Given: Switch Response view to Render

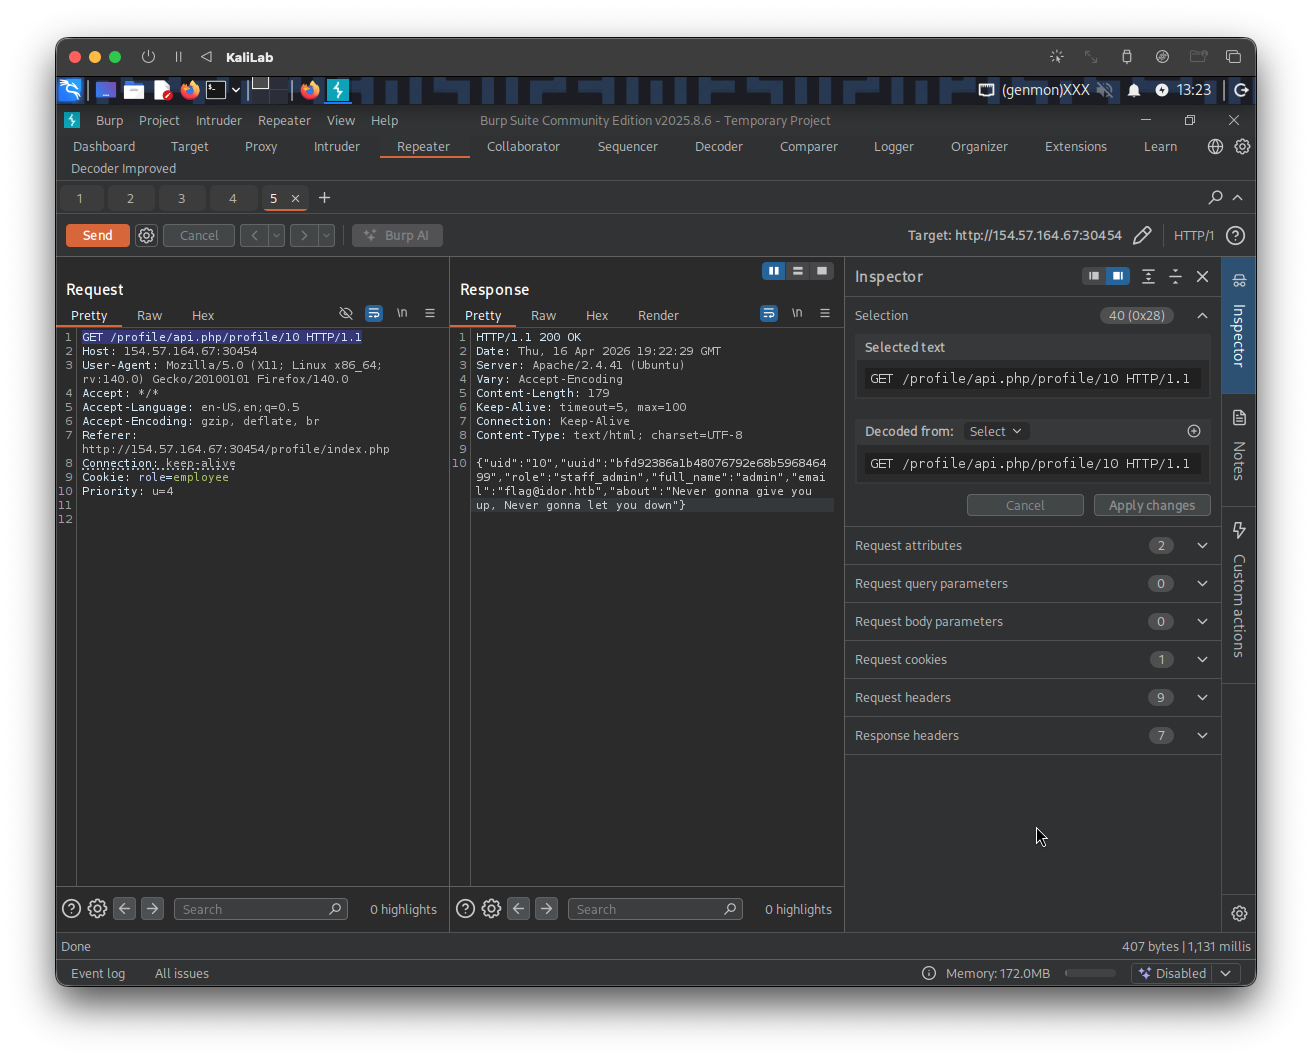Looking at the screenshot, I should [x=658, y=315].
